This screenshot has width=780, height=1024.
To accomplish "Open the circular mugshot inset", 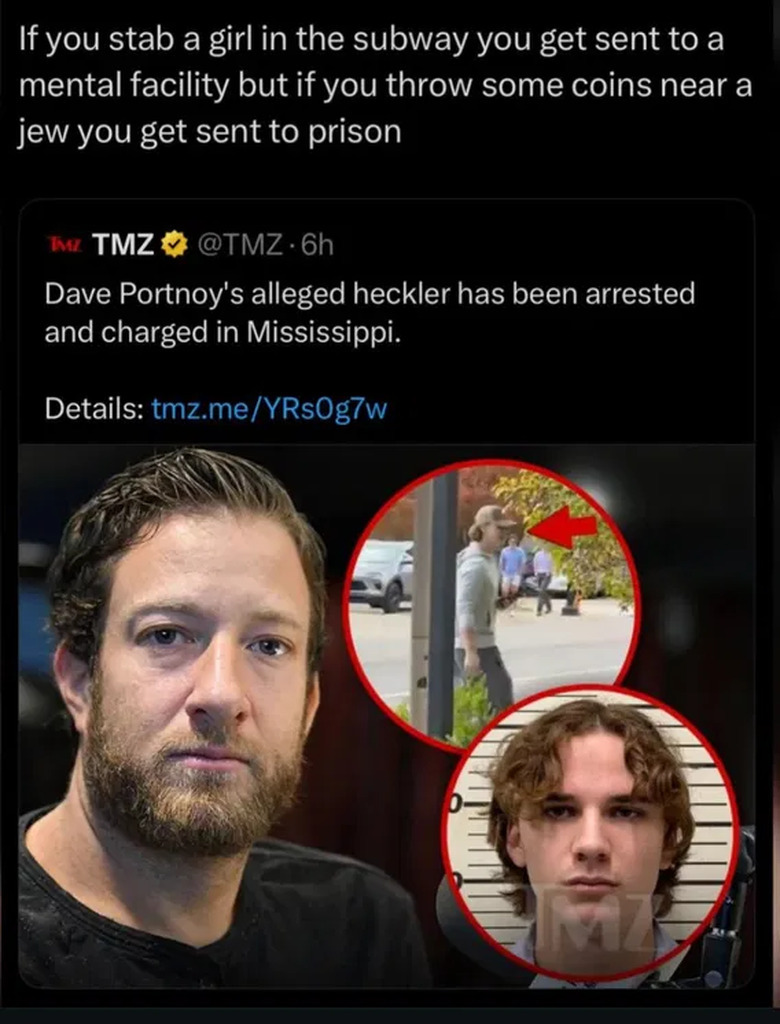I will (590, 835).
